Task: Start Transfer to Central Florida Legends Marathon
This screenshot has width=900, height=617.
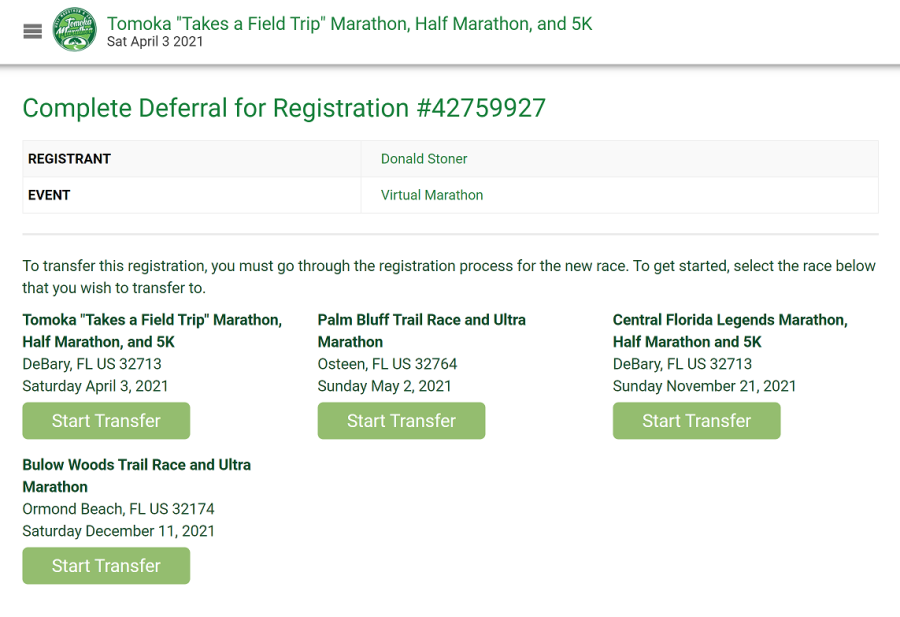Action: (x=696, y=421)
